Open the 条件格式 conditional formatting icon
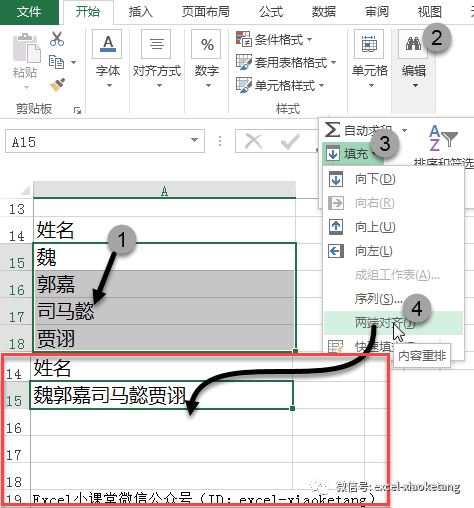 (244, 39)
